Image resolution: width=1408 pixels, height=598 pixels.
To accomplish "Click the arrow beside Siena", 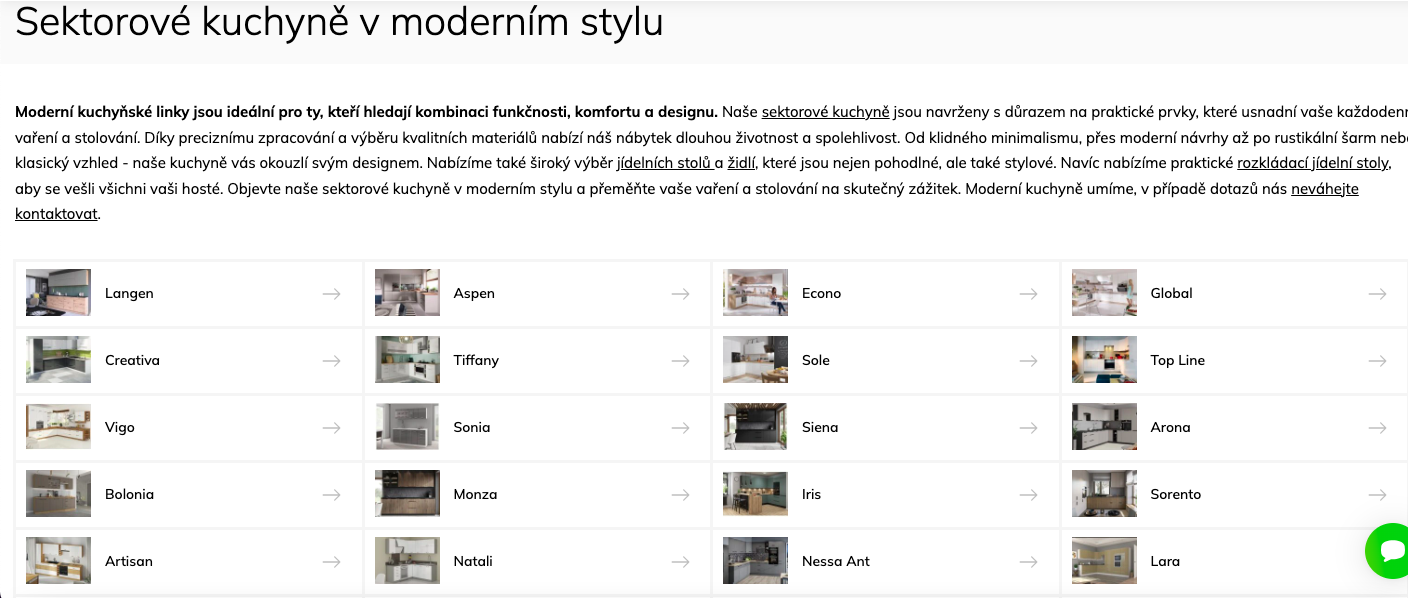I will coord(1028,428).
